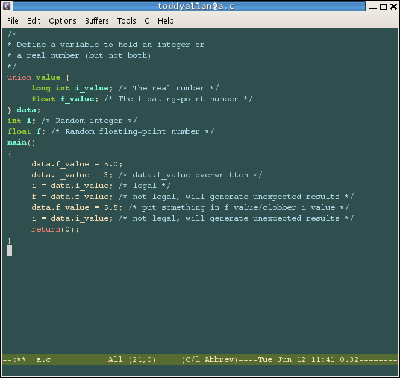Image resolution: width=400 pixels, height=378 pixels.
Task: Open the Options menu
Action: click(62, 21)
